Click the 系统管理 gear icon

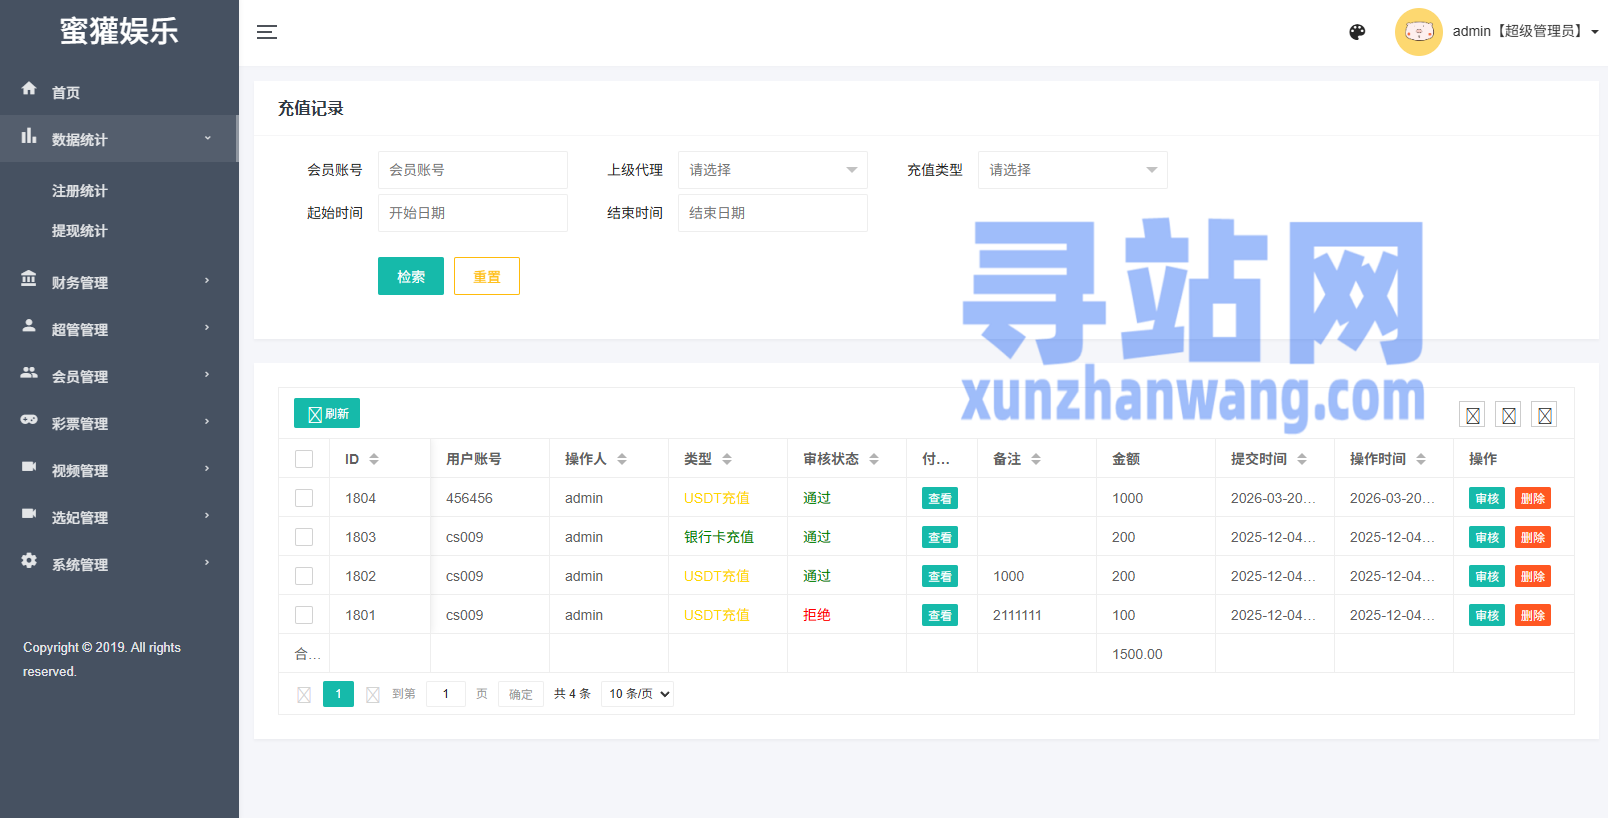[29, 561]
